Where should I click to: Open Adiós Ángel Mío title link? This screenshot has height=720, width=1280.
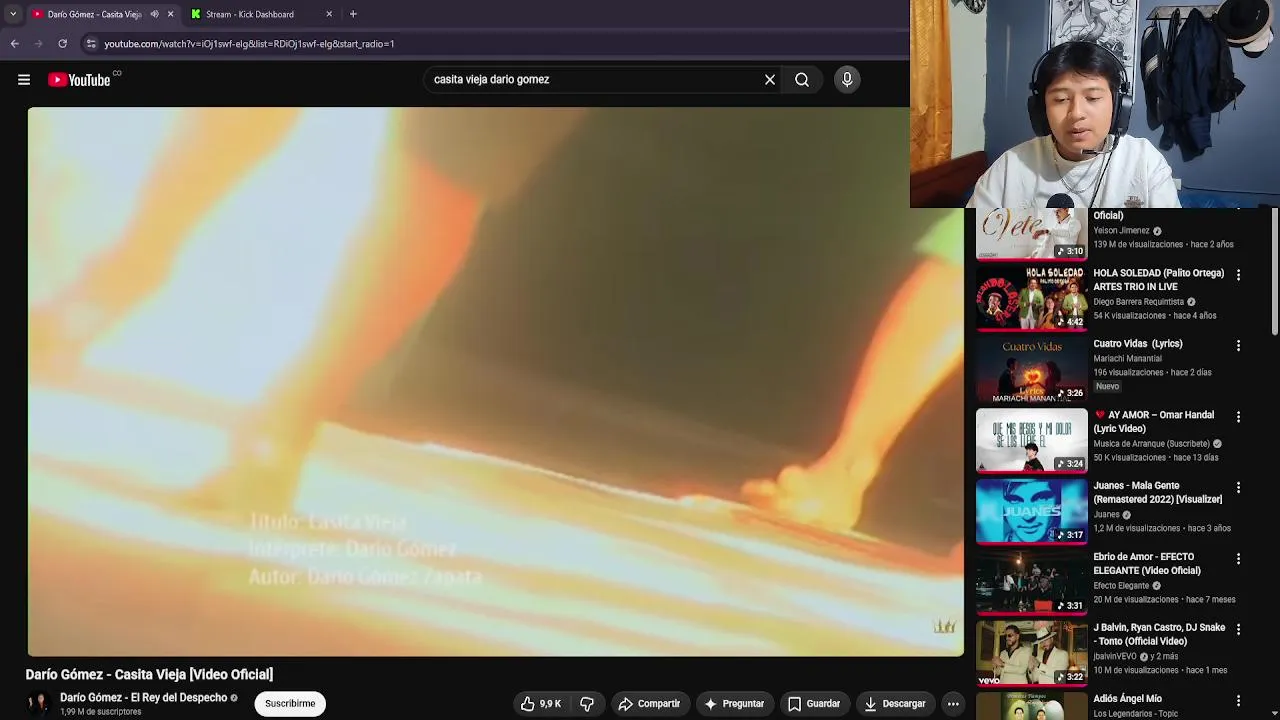click(1127, 699)
